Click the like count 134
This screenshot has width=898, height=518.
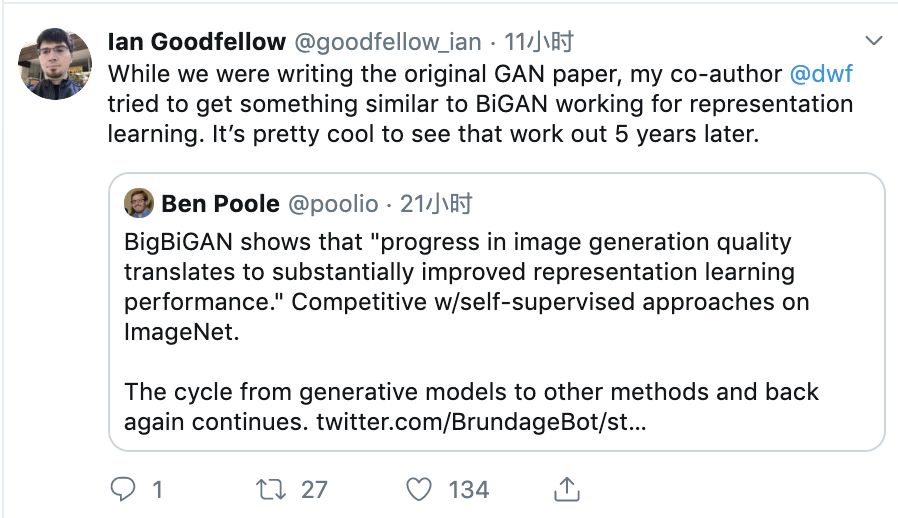(468, 489)
